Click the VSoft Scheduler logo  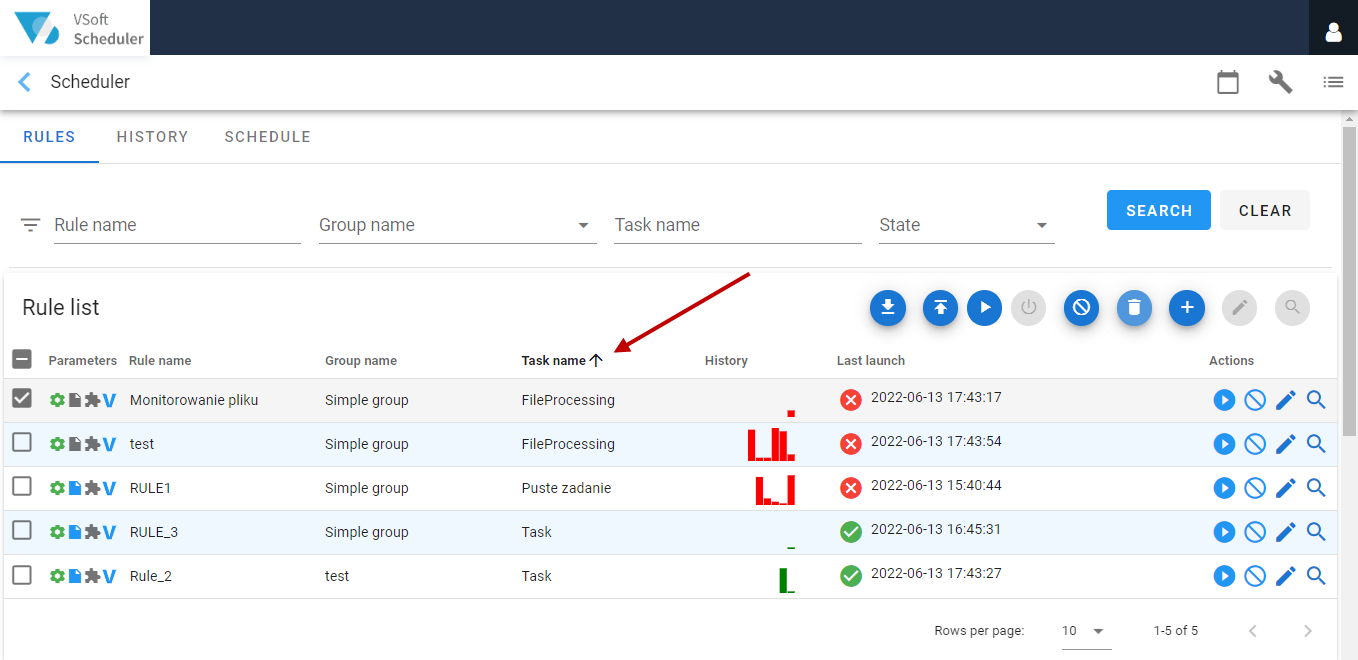click(x=75, y=28)
